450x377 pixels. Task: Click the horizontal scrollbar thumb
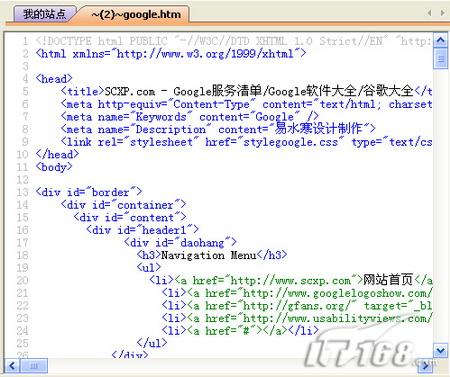[x=34, y=366]
